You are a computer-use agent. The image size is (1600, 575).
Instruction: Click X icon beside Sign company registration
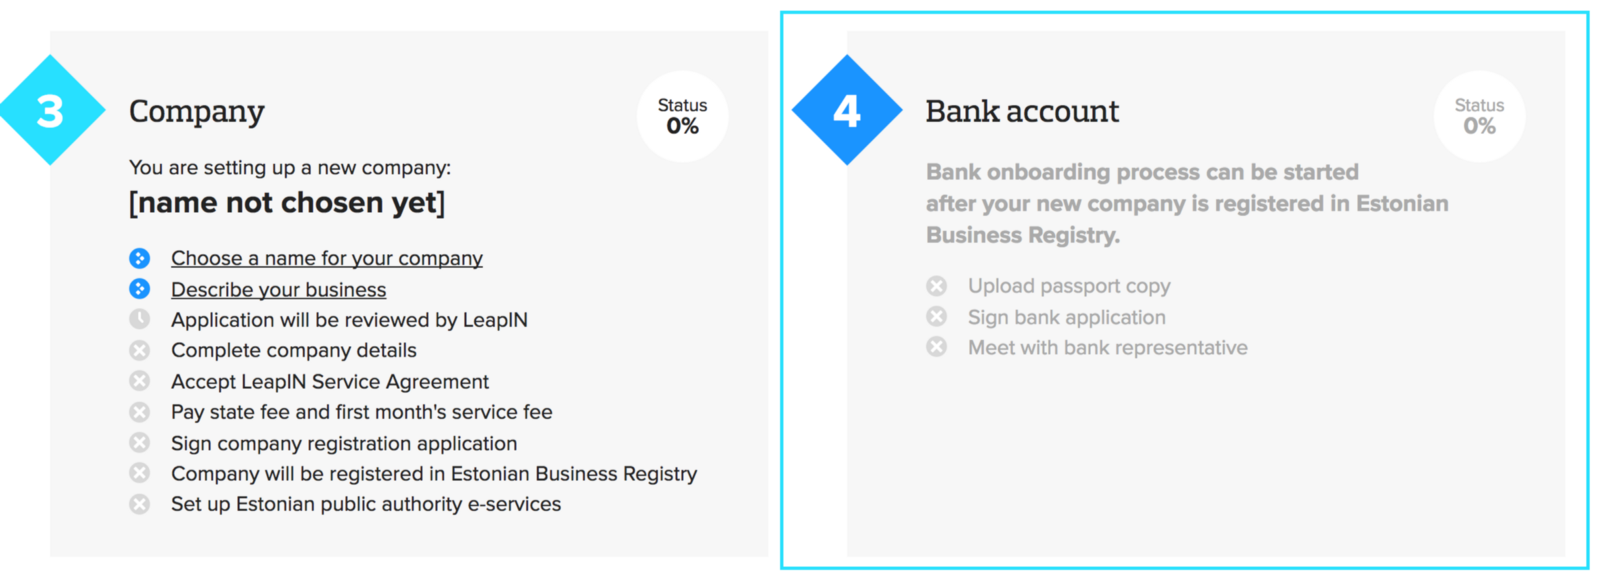[140, 442]
